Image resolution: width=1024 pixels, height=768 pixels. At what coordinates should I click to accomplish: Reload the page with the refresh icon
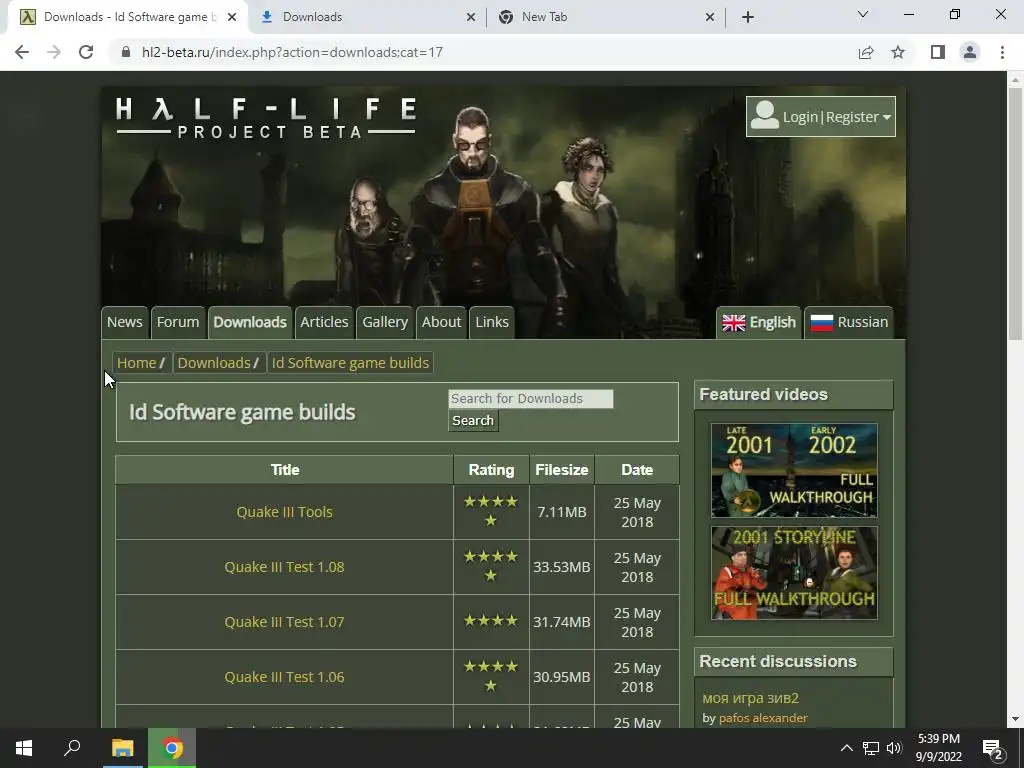pos(86,52)
